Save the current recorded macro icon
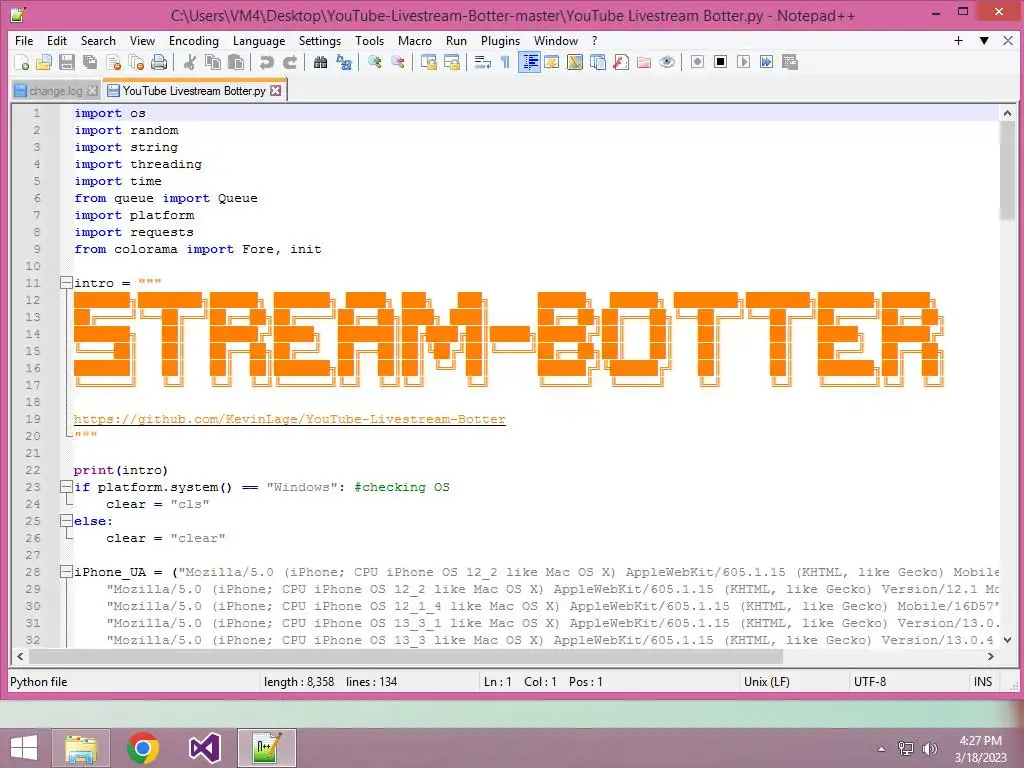This screenshot has height=768, width=1024. point(790,62)
